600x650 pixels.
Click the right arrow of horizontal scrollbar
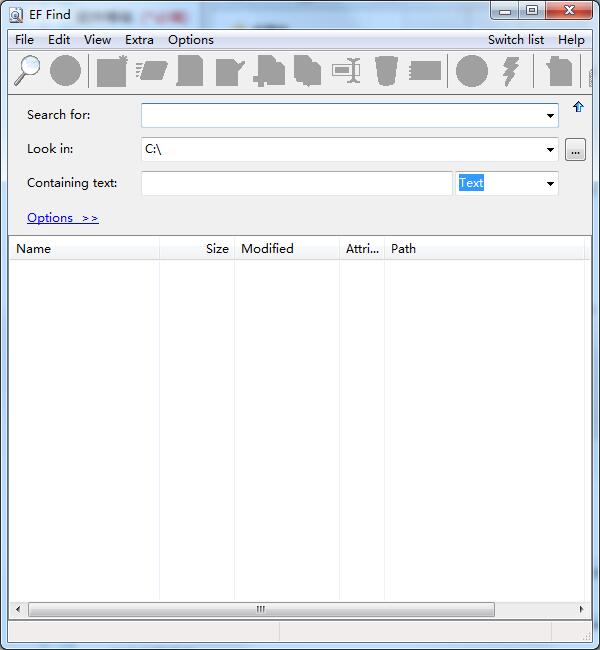point(581,609)
